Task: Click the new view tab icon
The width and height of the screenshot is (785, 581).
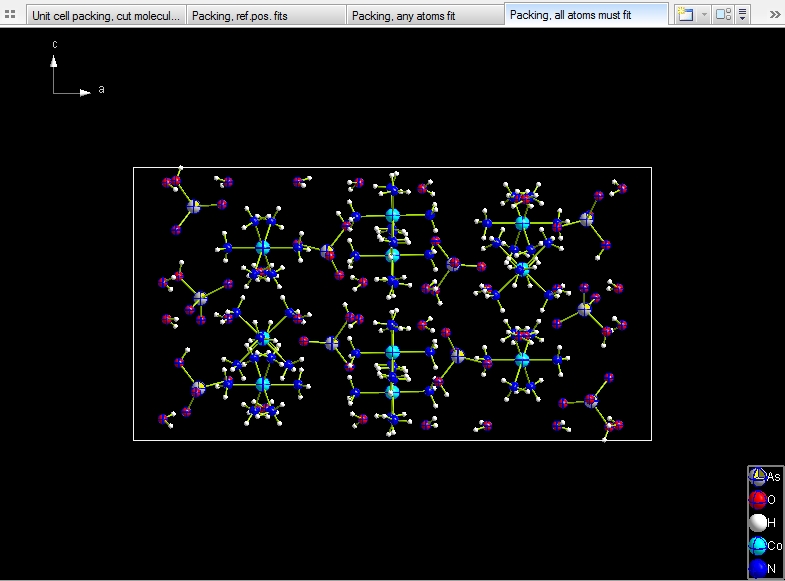Action: pyautogui.click(x=685, y=15)
